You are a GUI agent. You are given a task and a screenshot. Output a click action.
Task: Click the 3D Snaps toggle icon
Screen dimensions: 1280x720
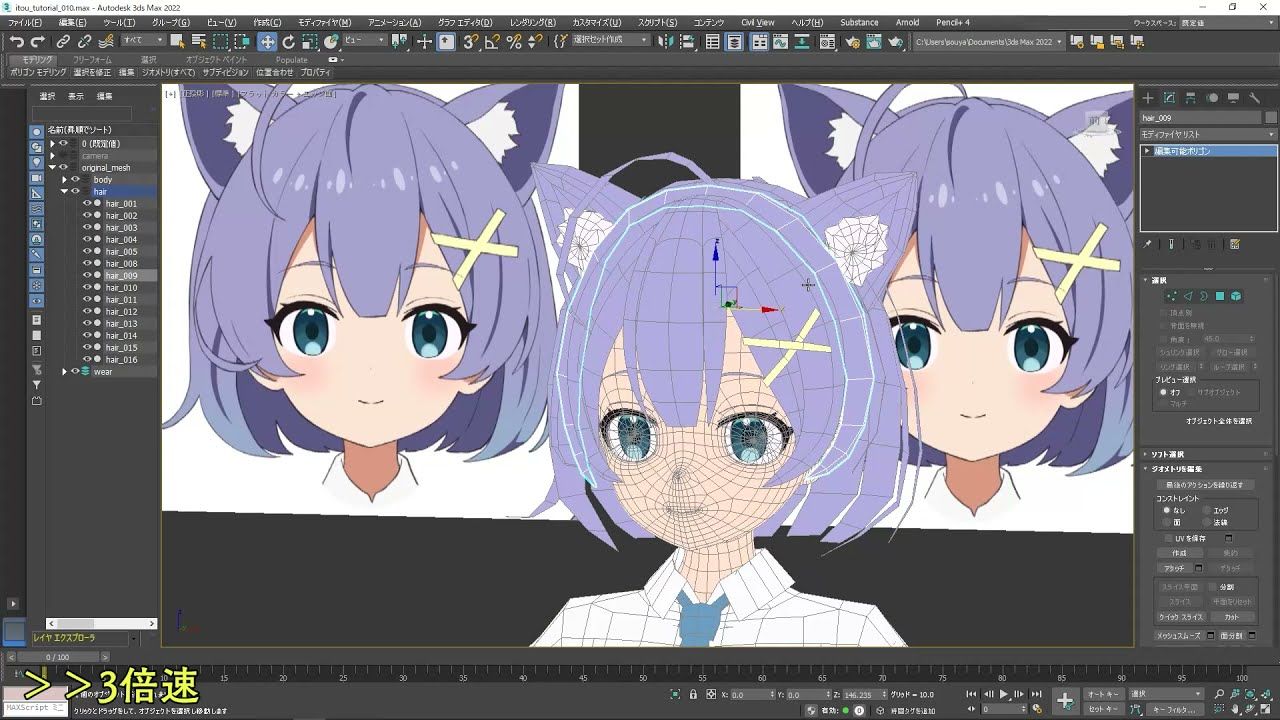(470, 42)
